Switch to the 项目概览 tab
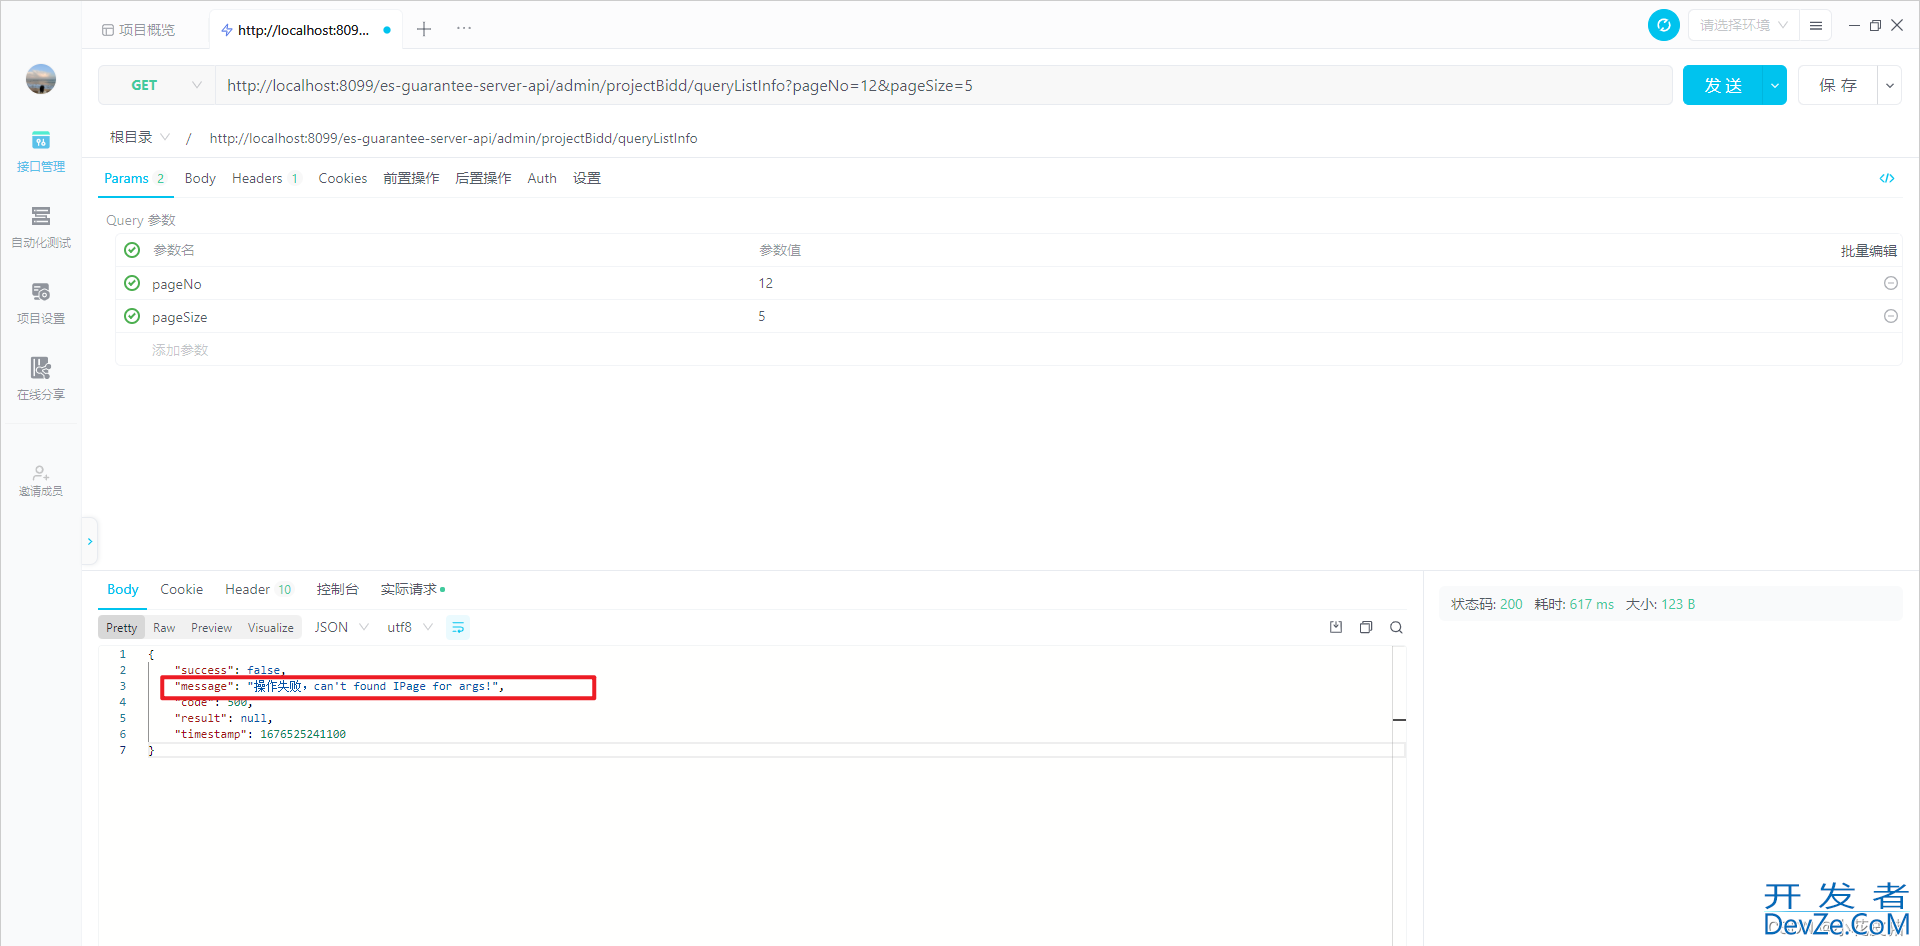The height and width of the screenshot is (946, 1920). click(138, 30)
